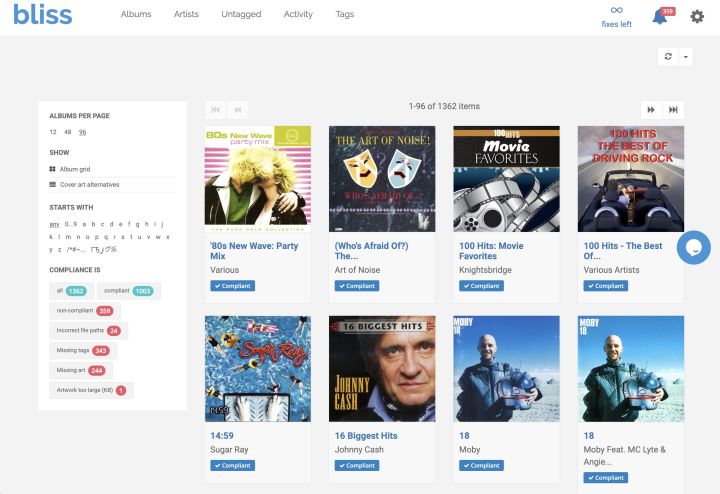Click Cover art alternatives link
The image size is (720, 494).
[90, 185]
